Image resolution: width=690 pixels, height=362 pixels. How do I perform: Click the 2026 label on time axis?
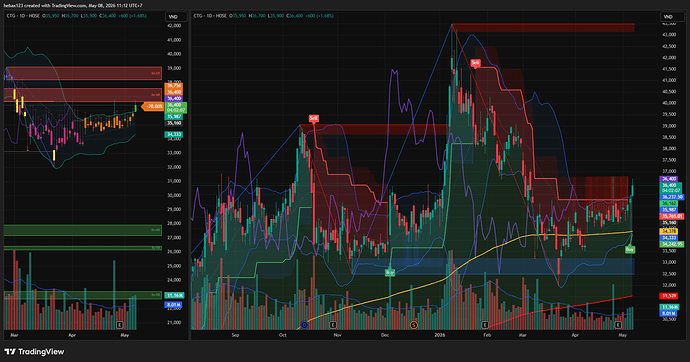pyautogui.click(x=440, y=335)
